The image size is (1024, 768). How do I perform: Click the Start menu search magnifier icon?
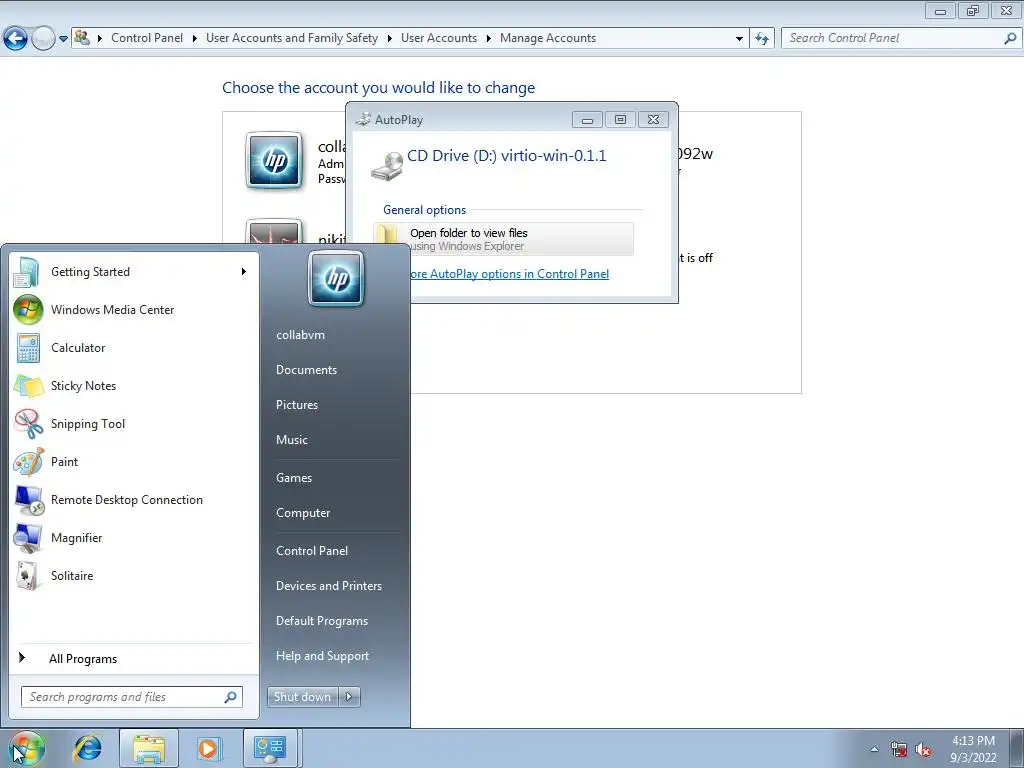[x=230, y=697]
